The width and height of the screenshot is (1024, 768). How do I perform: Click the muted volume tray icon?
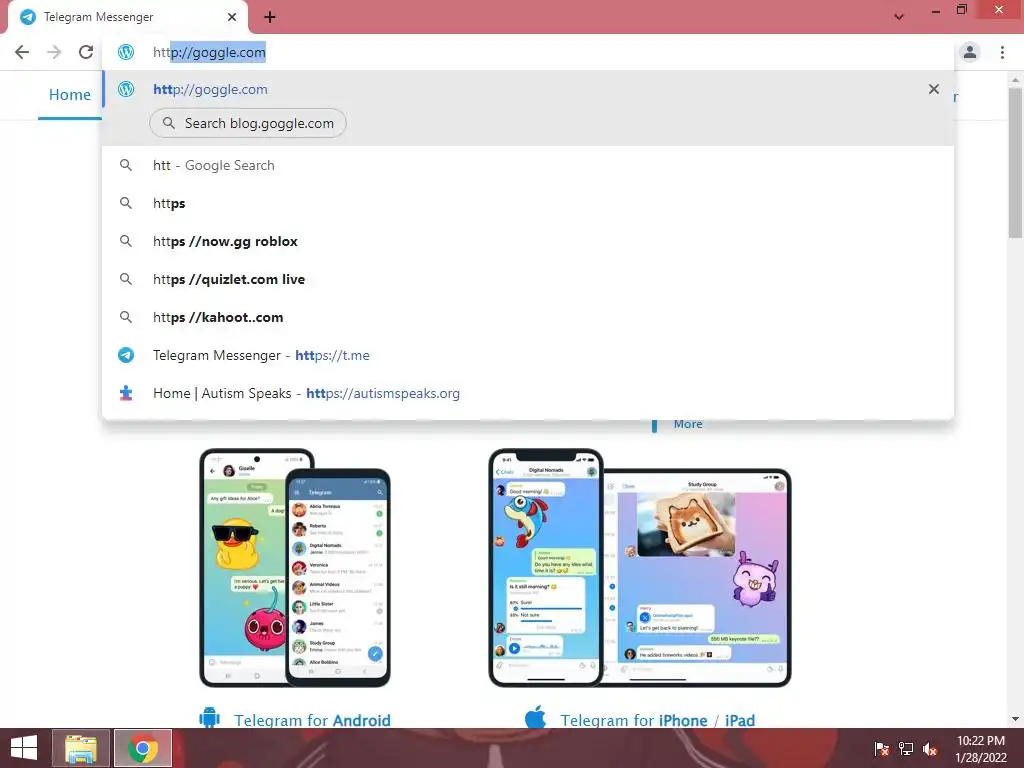[930, 748]
